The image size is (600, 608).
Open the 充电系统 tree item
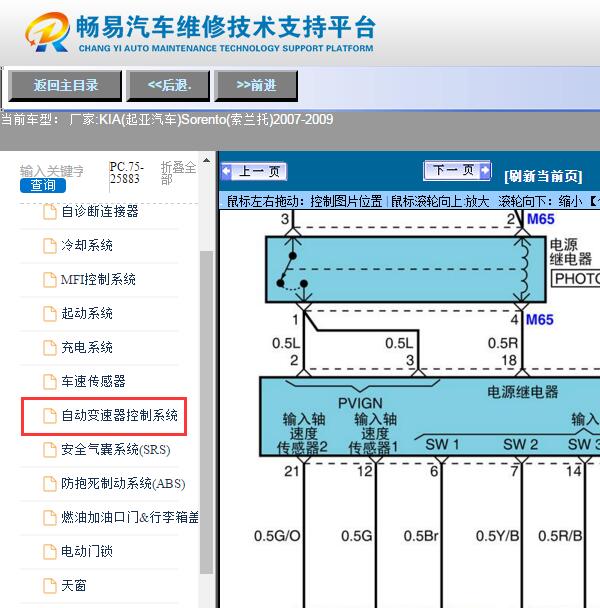click(87, 347)
